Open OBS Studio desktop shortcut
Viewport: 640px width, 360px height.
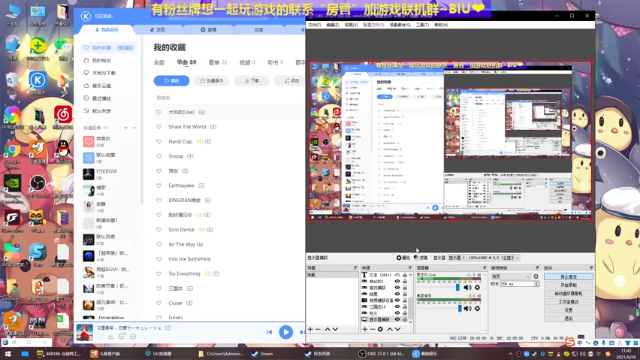click(x=38, y=183)
